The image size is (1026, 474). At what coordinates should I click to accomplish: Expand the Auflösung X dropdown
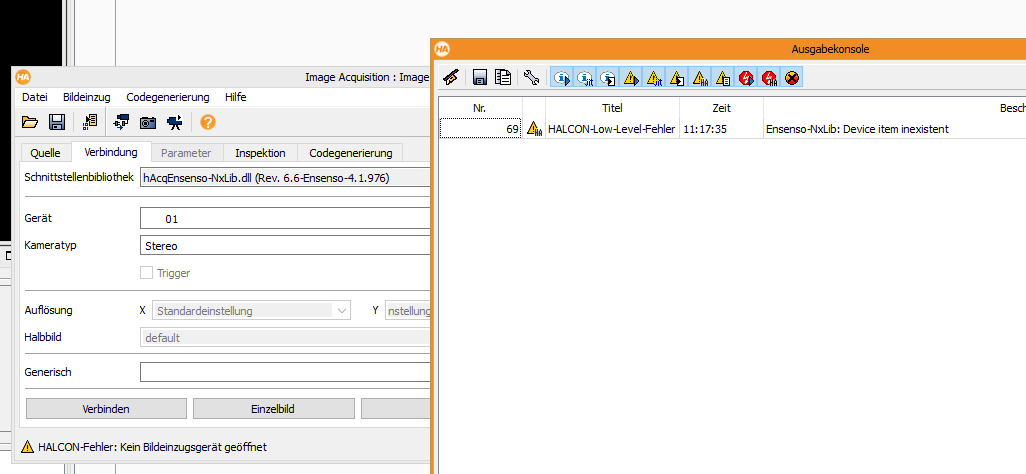click(251, 310)
